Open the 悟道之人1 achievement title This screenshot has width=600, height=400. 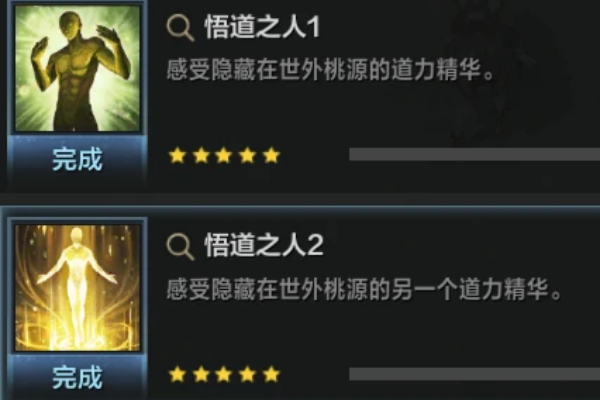(262, 28)
